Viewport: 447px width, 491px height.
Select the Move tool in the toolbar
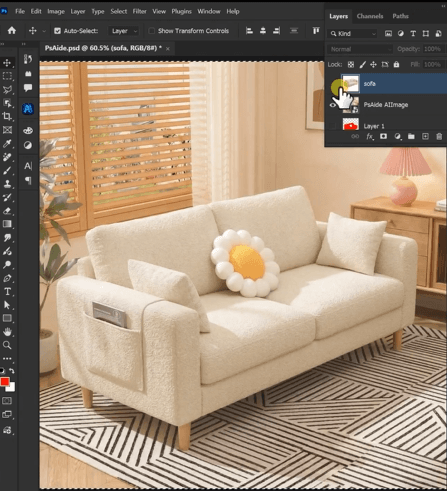pos(7,63)
